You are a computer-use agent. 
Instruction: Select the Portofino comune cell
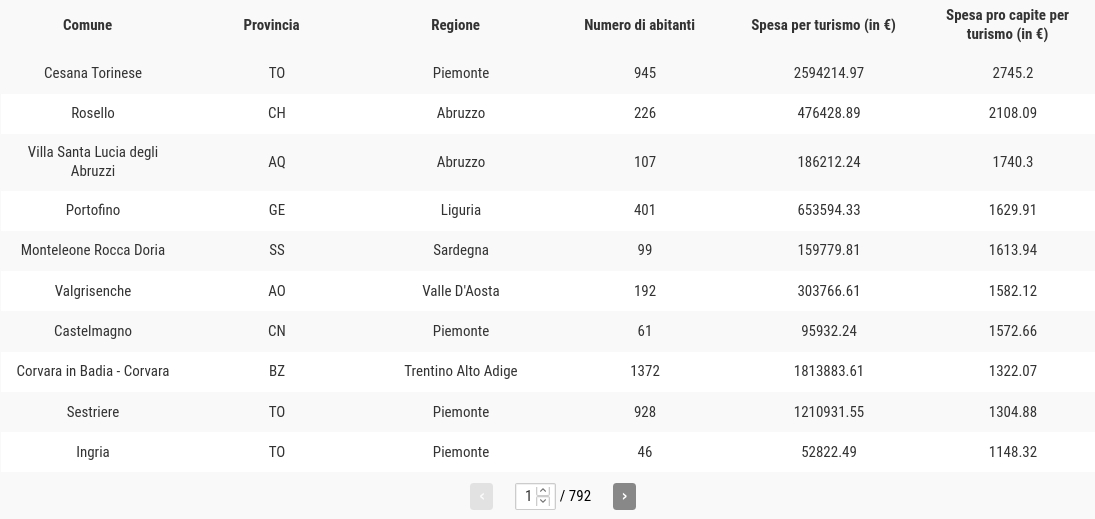[x=93, y=210]
